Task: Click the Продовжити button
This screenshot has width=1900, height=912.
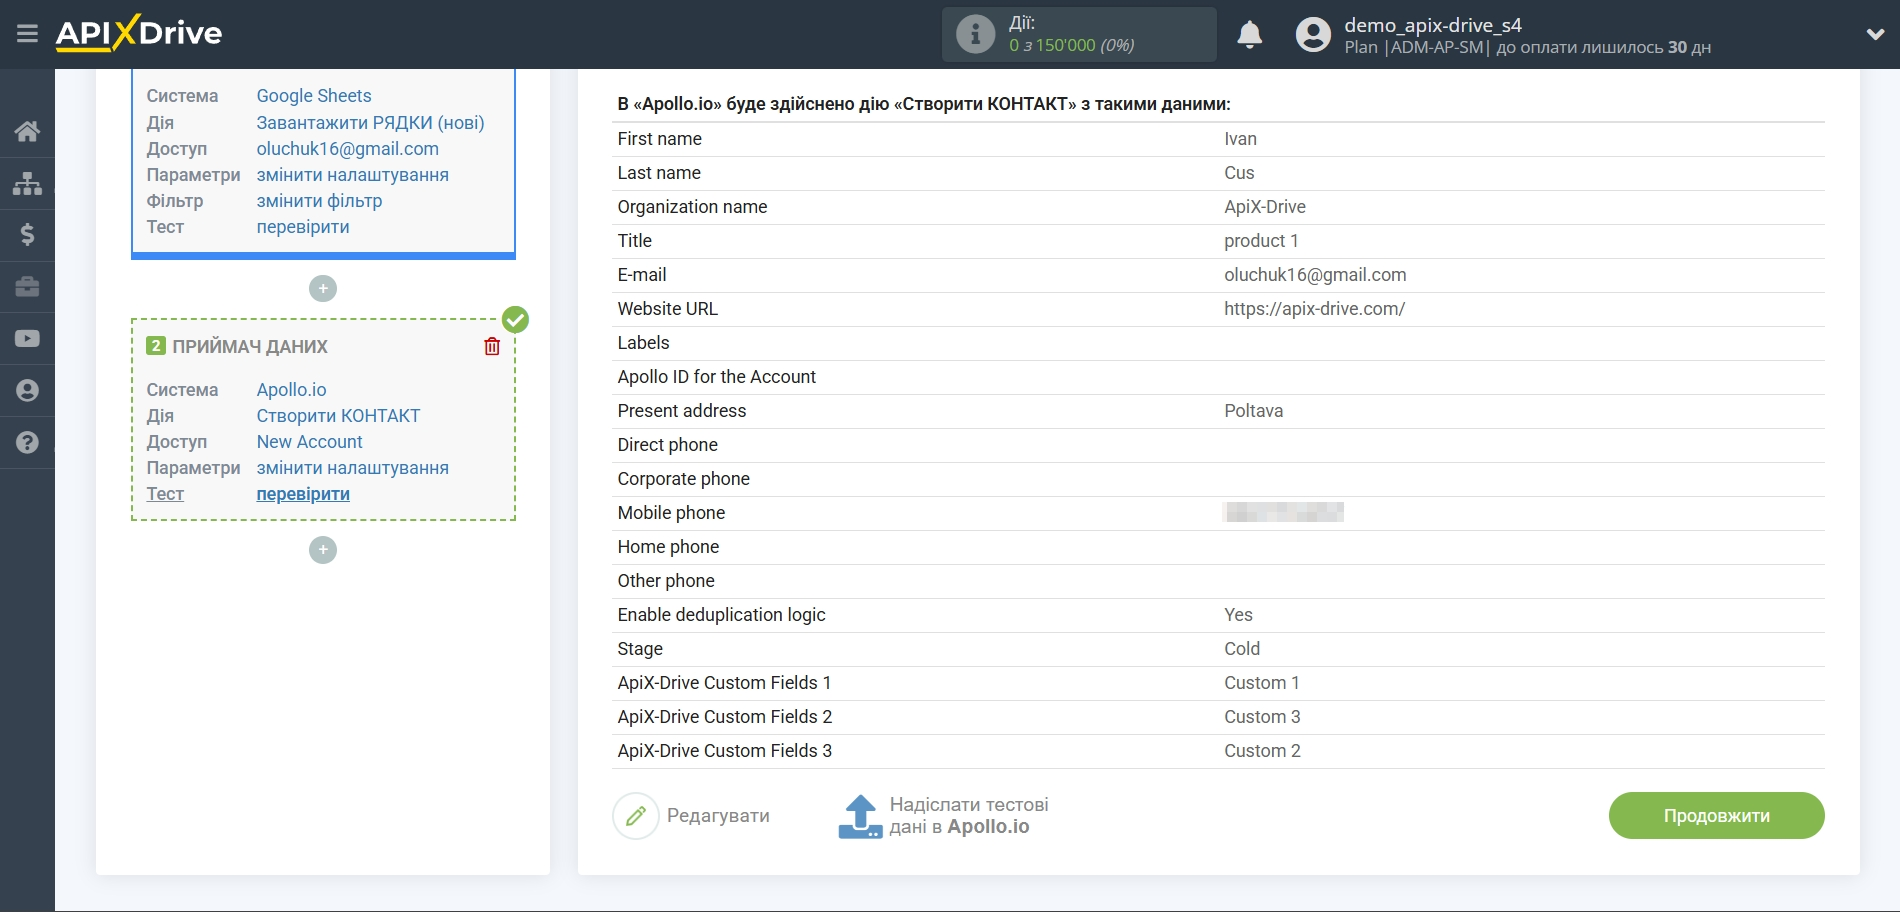Action: click(x=1716, y=816)
